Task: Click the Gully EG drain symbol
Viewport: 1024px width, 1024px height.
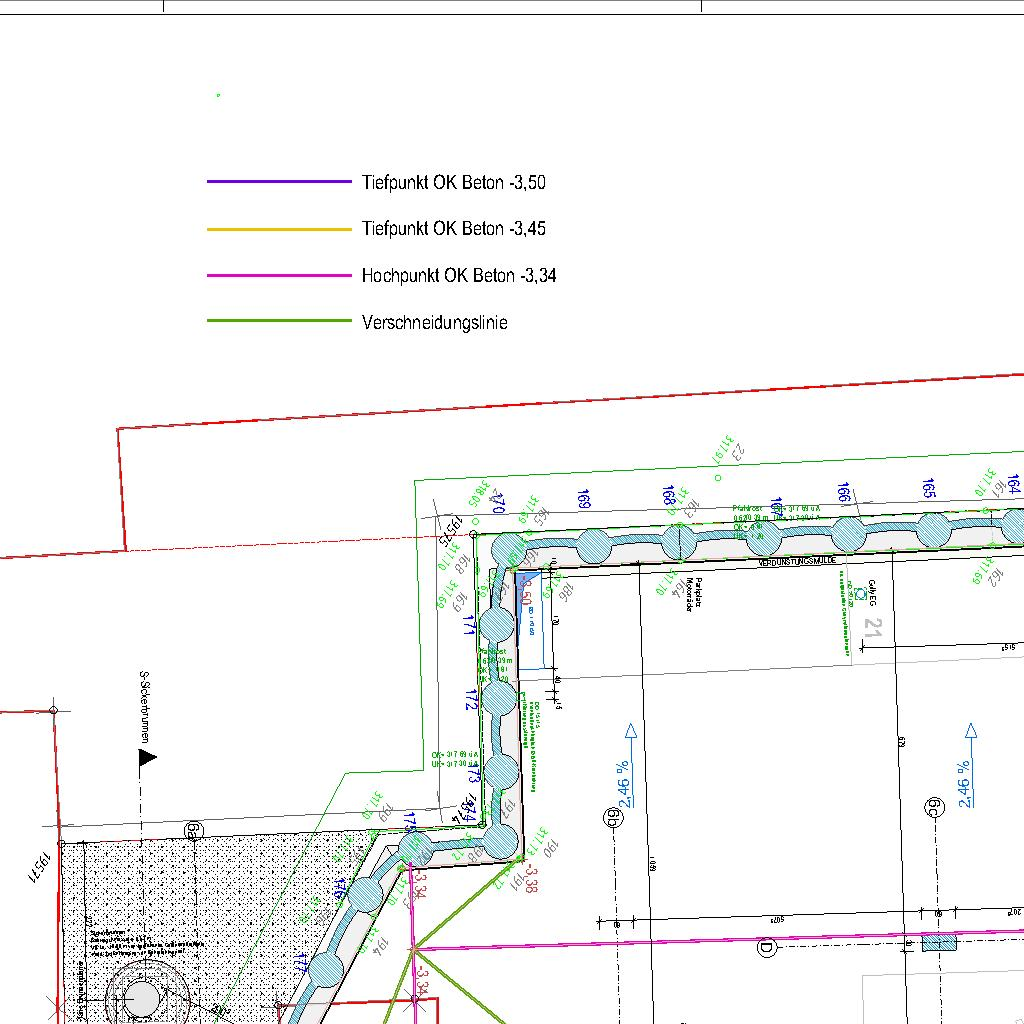Action: 861,595
